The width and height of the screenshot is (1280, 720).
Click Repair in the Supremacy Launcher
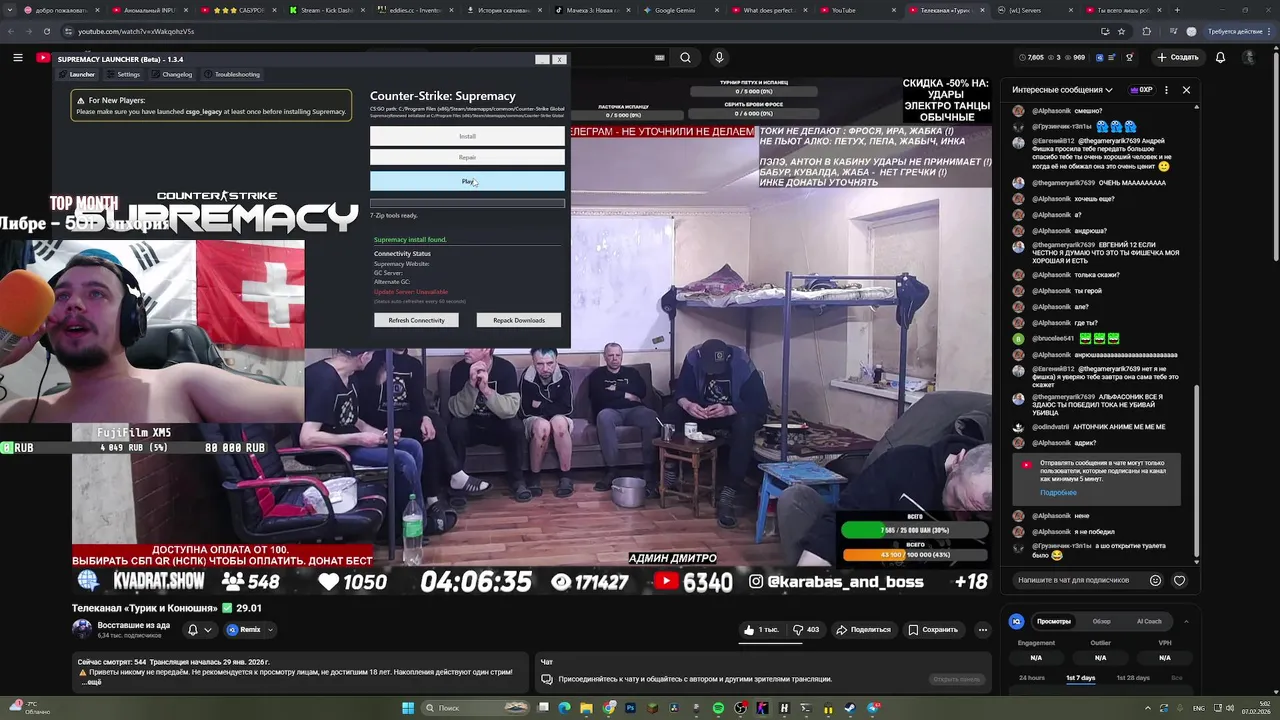[x=467, y=157]
